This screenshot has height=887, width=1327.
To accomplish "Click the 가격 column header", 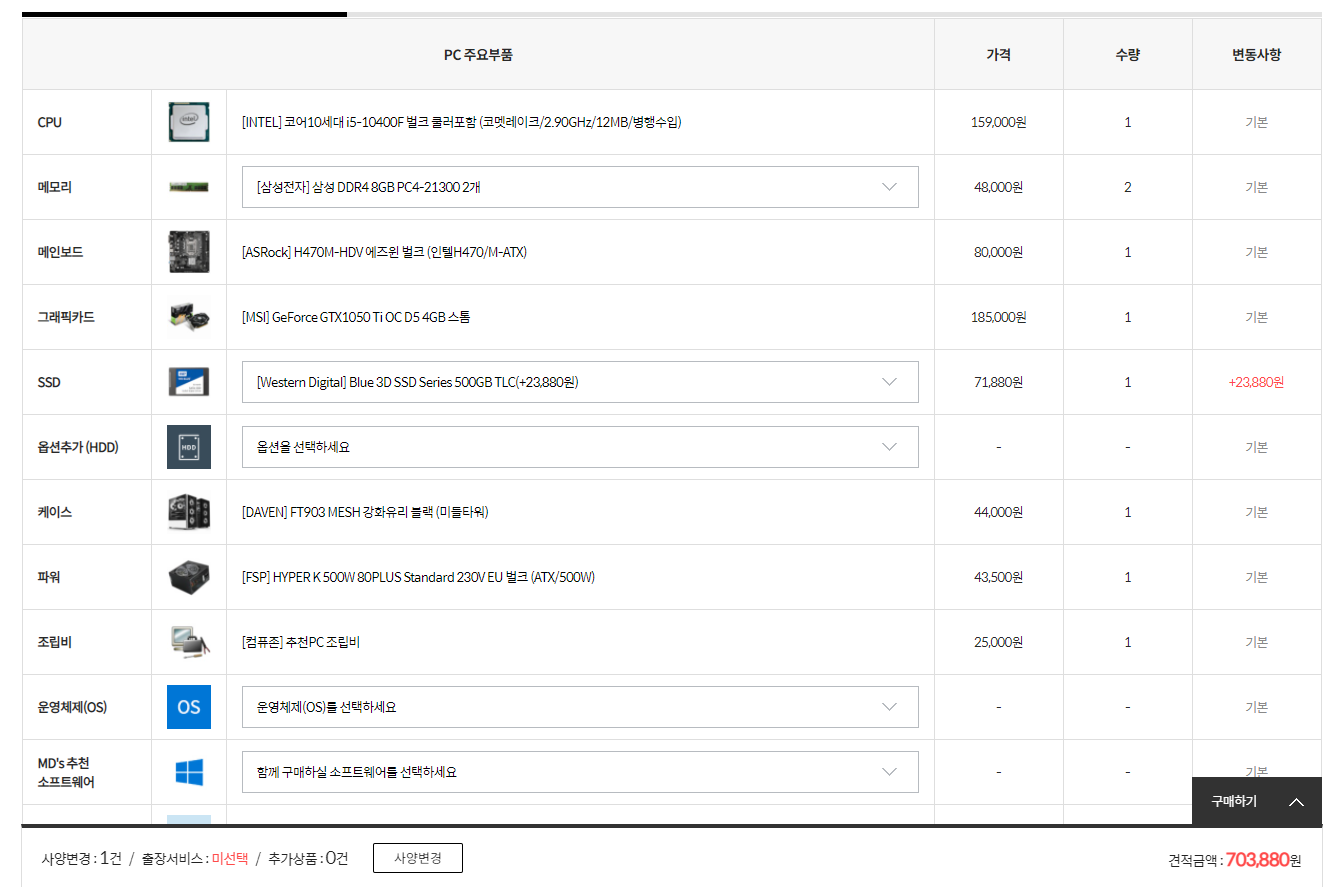I will [x=998, y=55].
